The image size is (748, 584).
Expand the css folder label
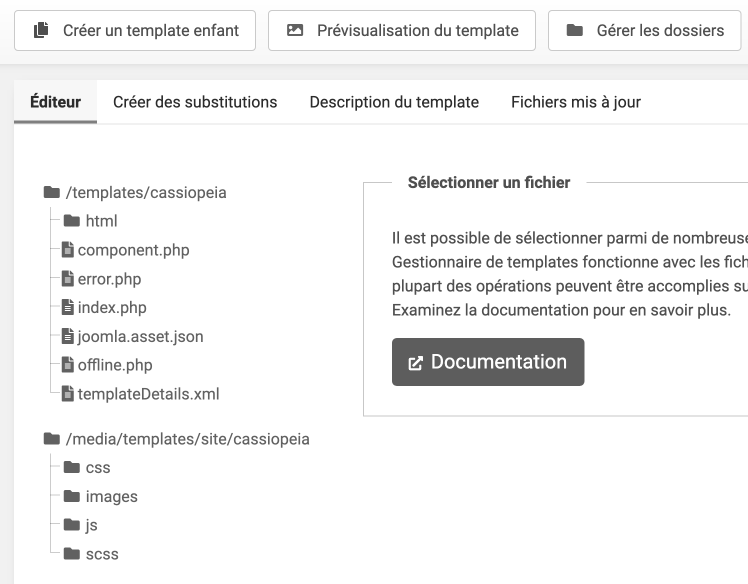point(98,468)
